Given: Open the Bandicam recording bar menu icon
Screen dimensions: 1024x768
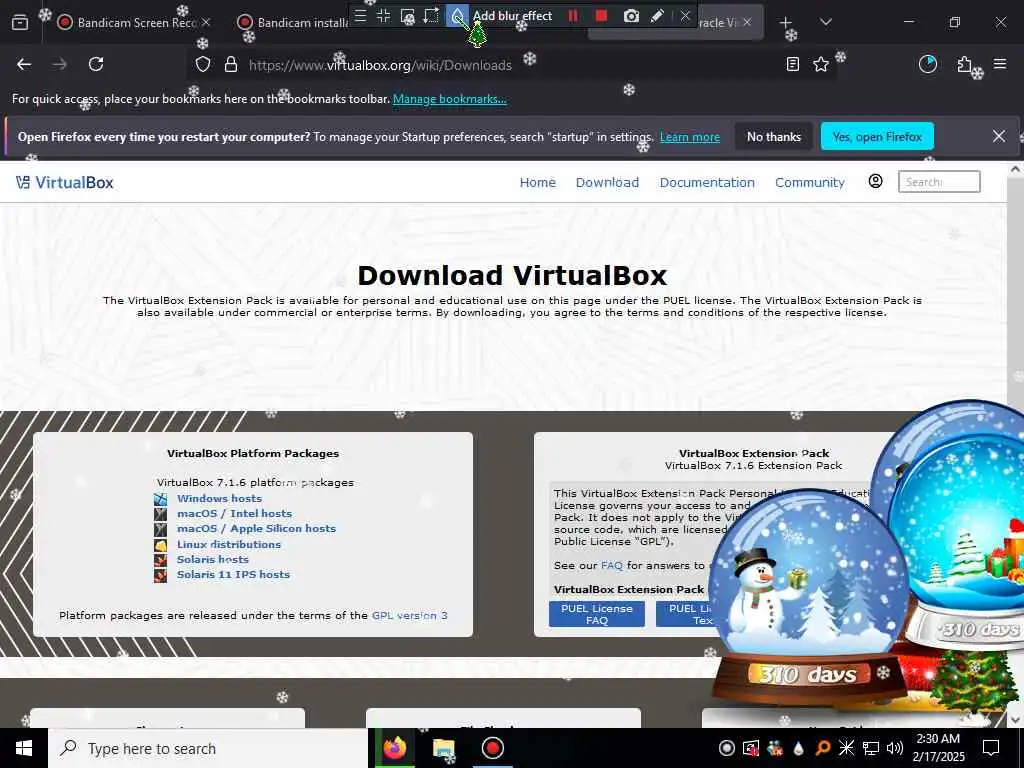Looking at the screenshot, I should (x=360, y=16).
